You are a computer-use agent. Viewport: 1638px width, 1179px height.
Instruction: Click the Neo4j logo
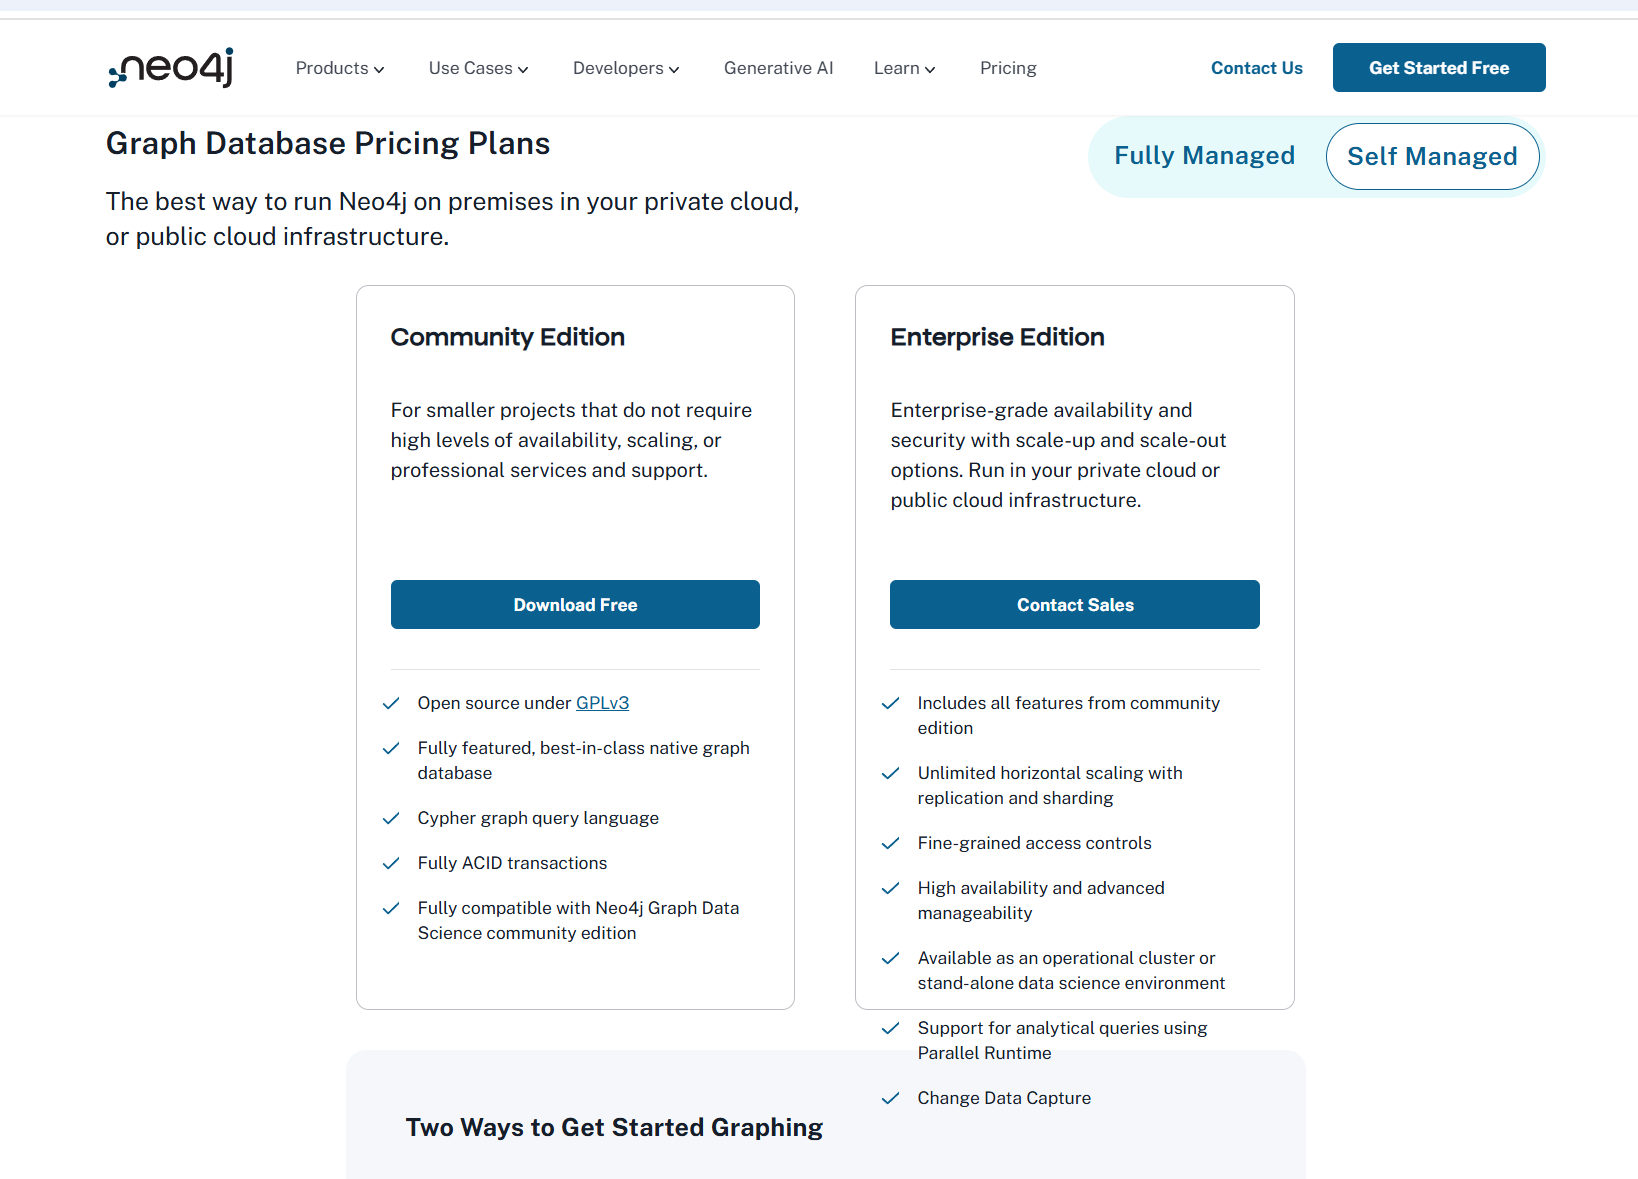[171, 68]
